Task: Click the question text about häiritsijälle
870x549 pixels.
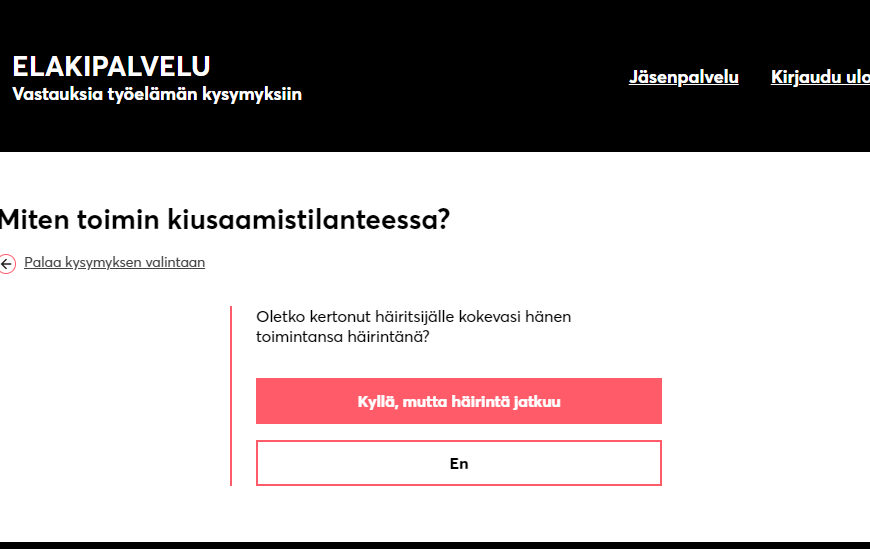Action: click(413, 327)
